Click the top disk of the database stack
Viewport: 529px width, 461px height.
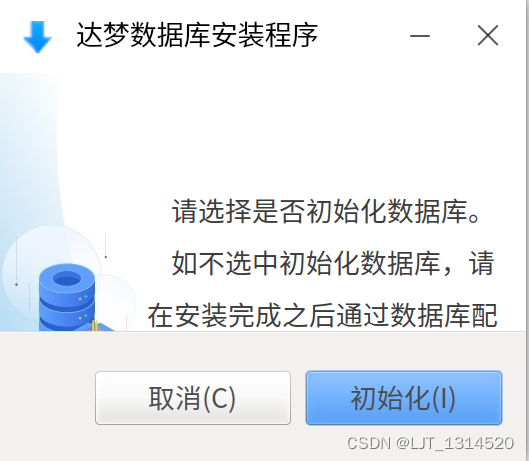(x=67, y=282)
